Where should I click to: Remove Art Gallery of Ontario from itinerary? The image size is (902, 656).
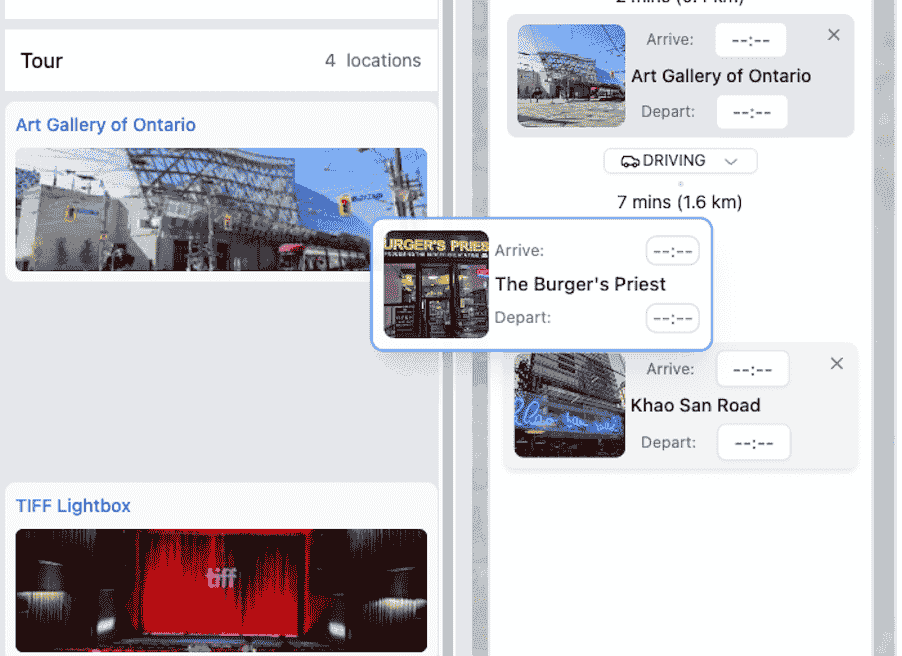834,35
